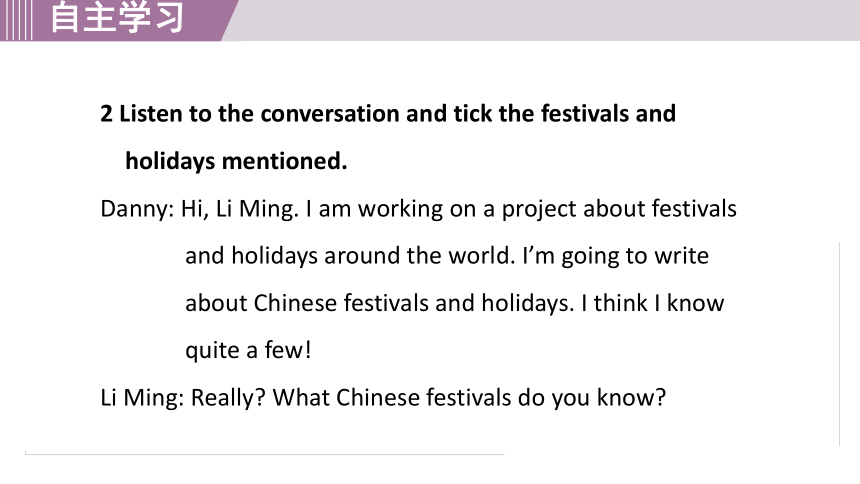Image resolution: width=860 pixels, height=484 pixels.
Task: Click the word 'Really?' in Li Ming's reply
Action: click(228, 397)
